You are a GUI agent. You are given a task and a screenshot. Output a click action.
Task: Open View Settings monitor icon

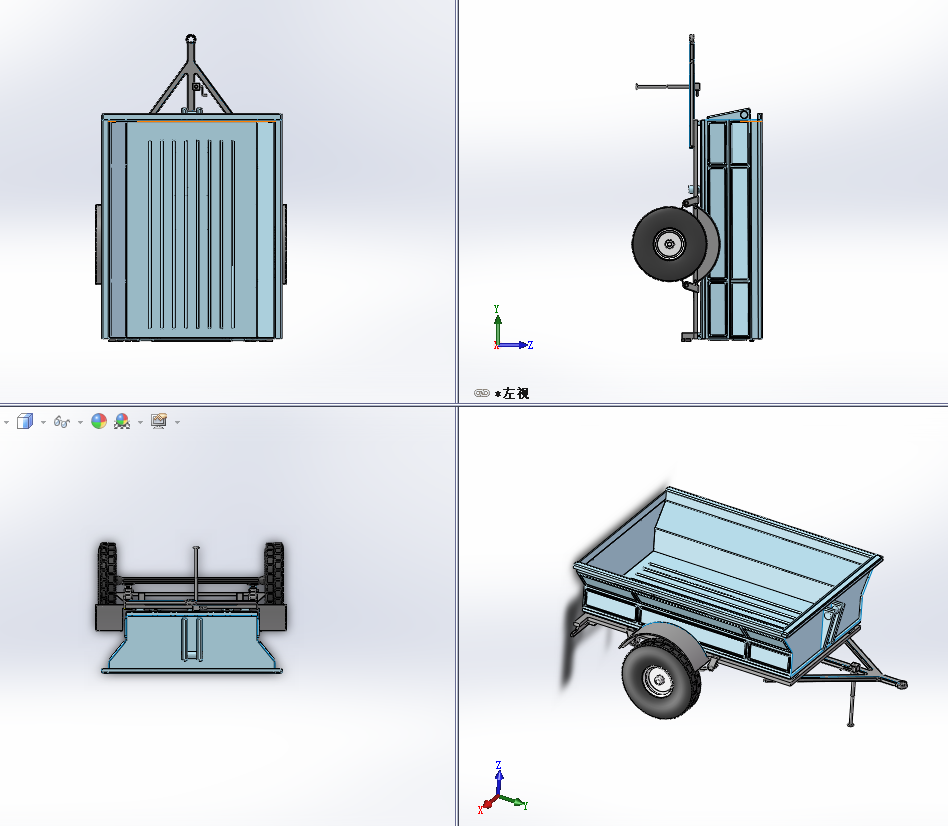[x=159, y=421]
